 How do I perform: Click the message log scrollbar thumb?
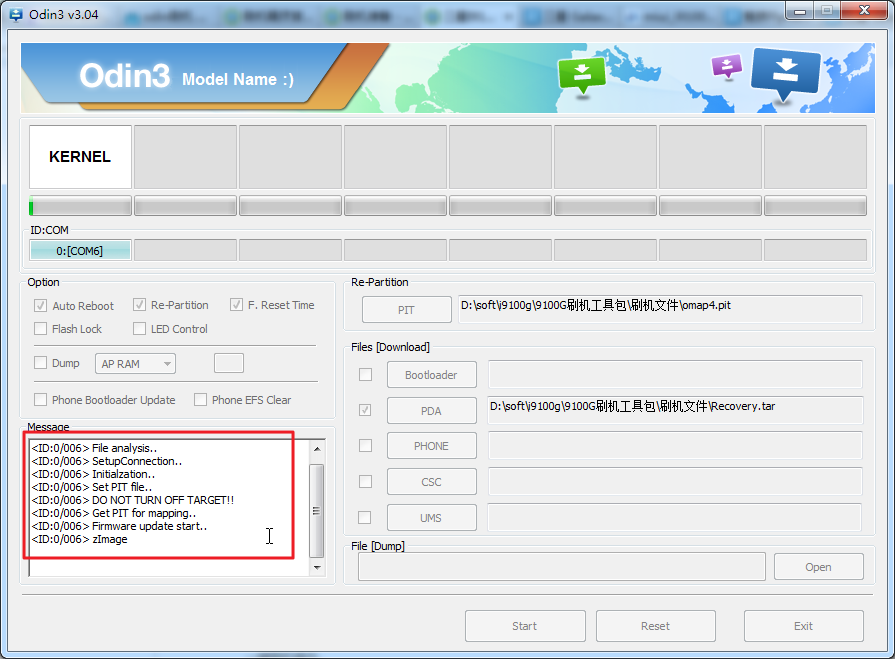[x=317, y=511]
